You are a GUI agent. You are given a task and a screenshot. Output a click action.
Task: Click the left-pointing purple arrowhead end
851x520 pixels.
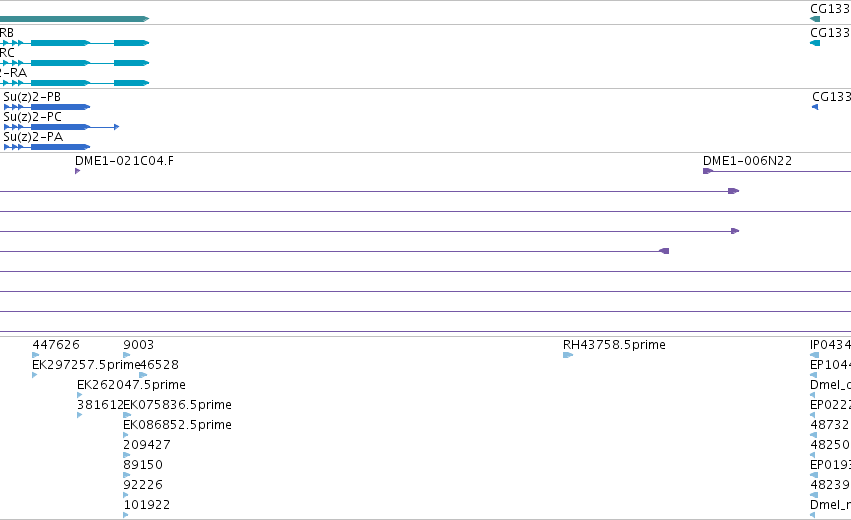click(664, 251)
